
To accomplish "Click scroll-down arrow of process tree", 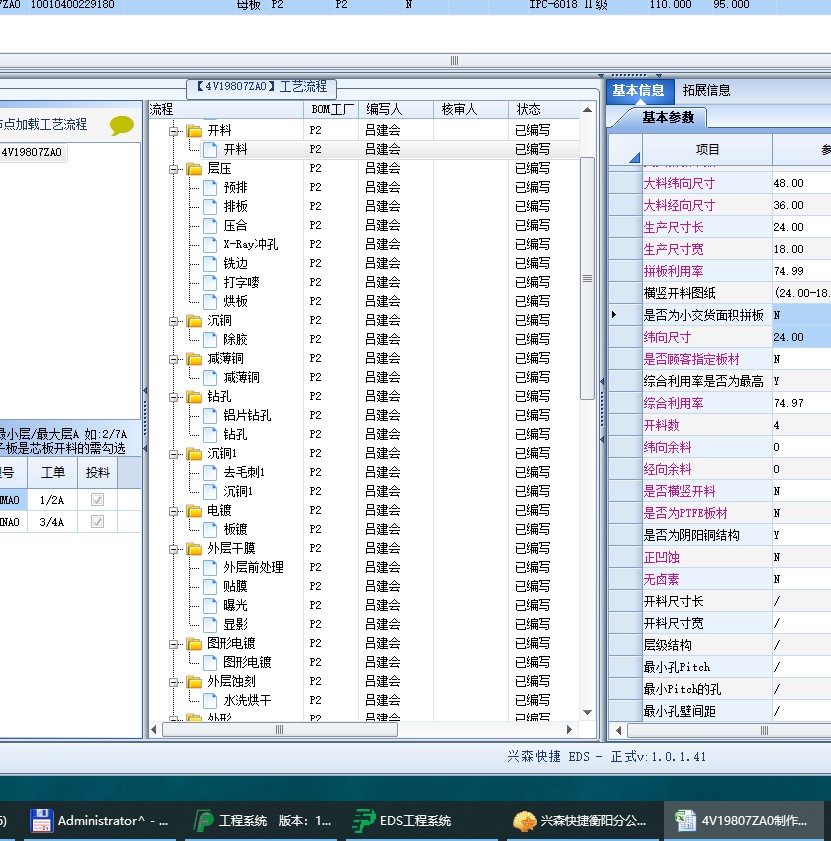I will pyautogui.click(x=587, y=713).
